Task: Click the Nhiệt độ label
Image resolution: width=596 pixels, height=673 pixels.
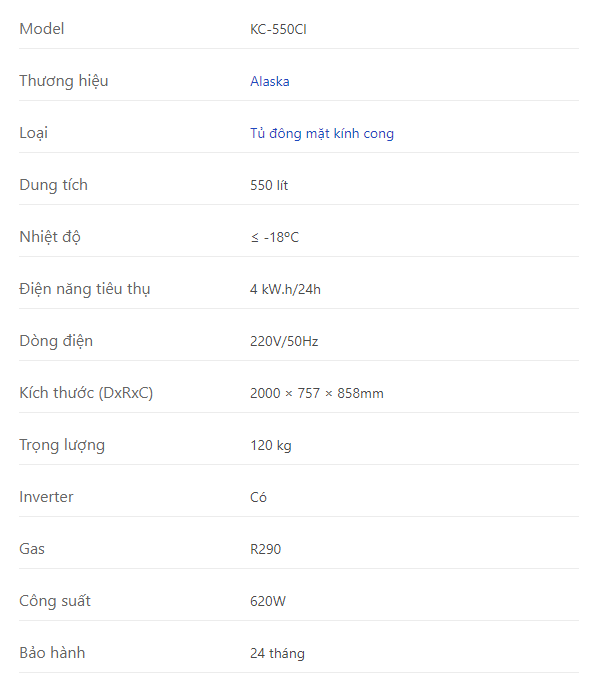Action: [50, 237]
